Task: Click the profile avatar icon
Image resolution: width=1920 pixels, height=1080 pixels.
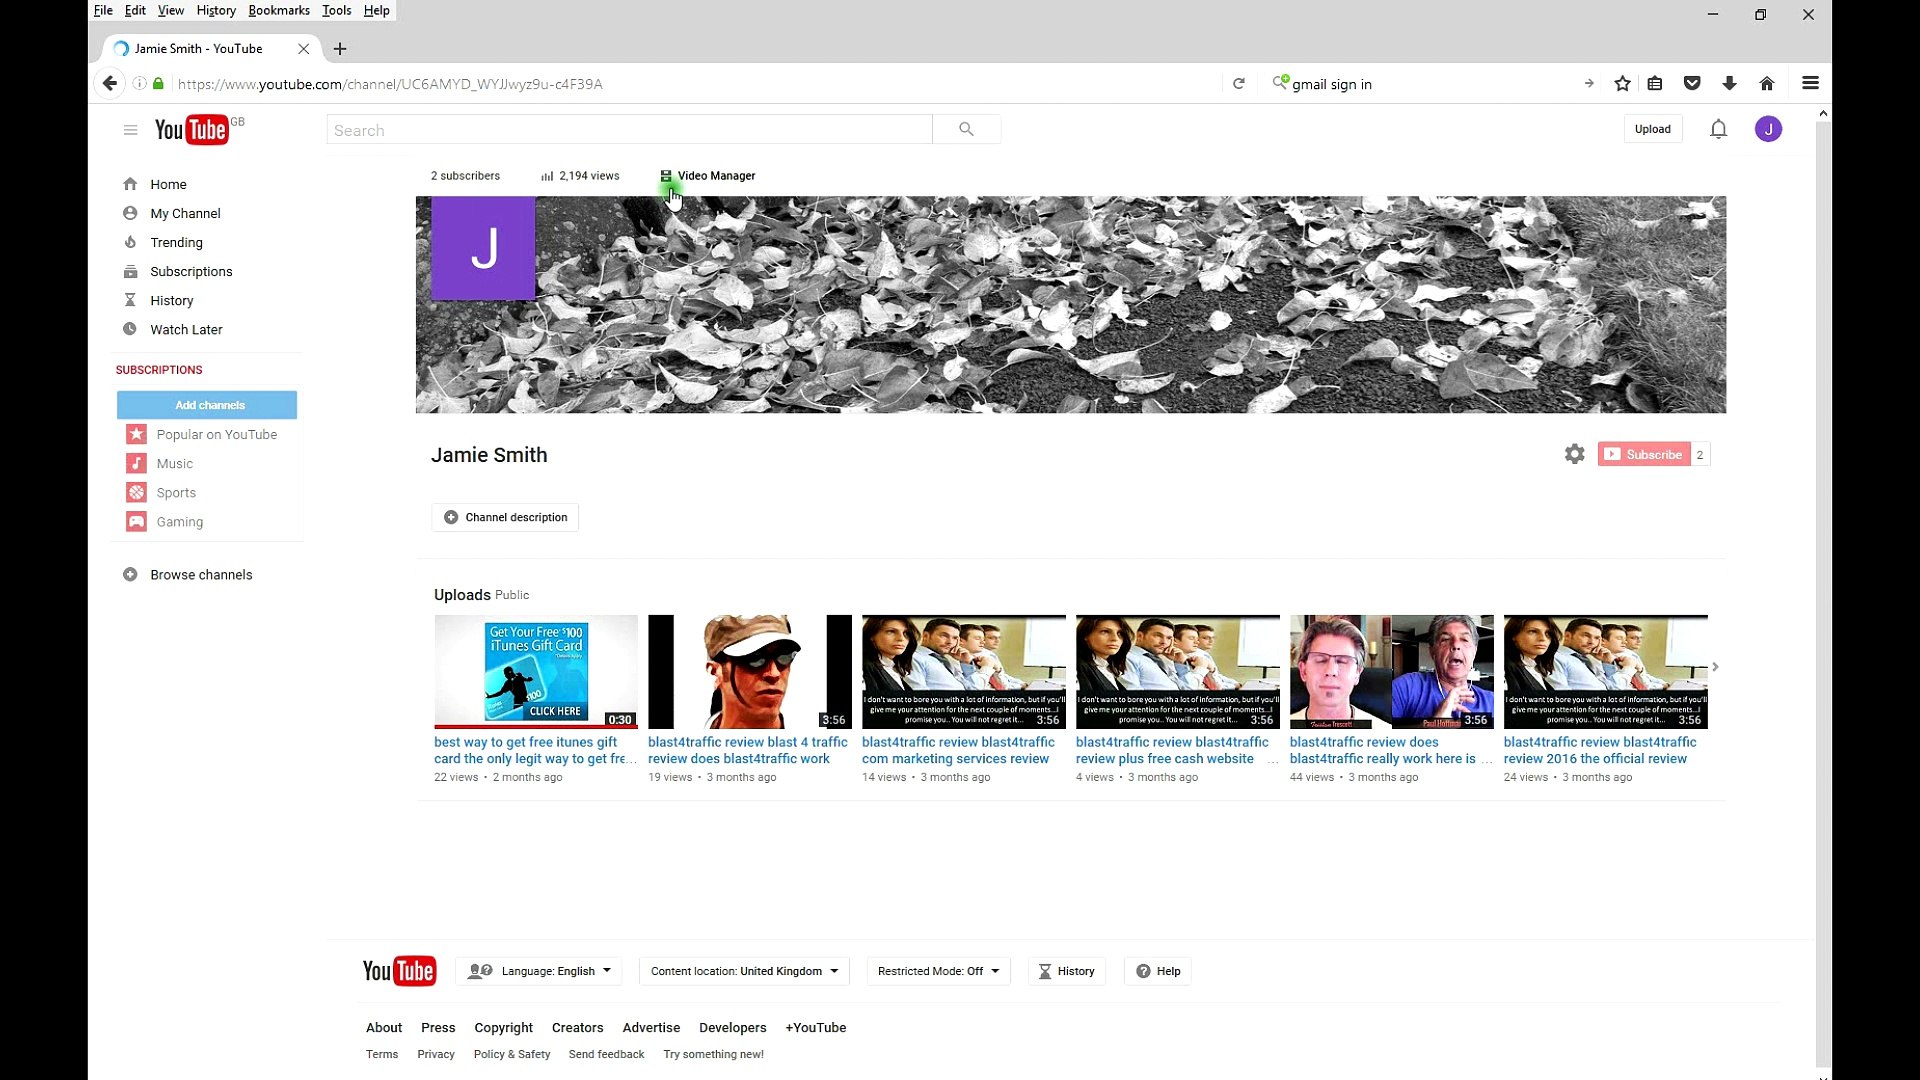Action: point(1769,129)
